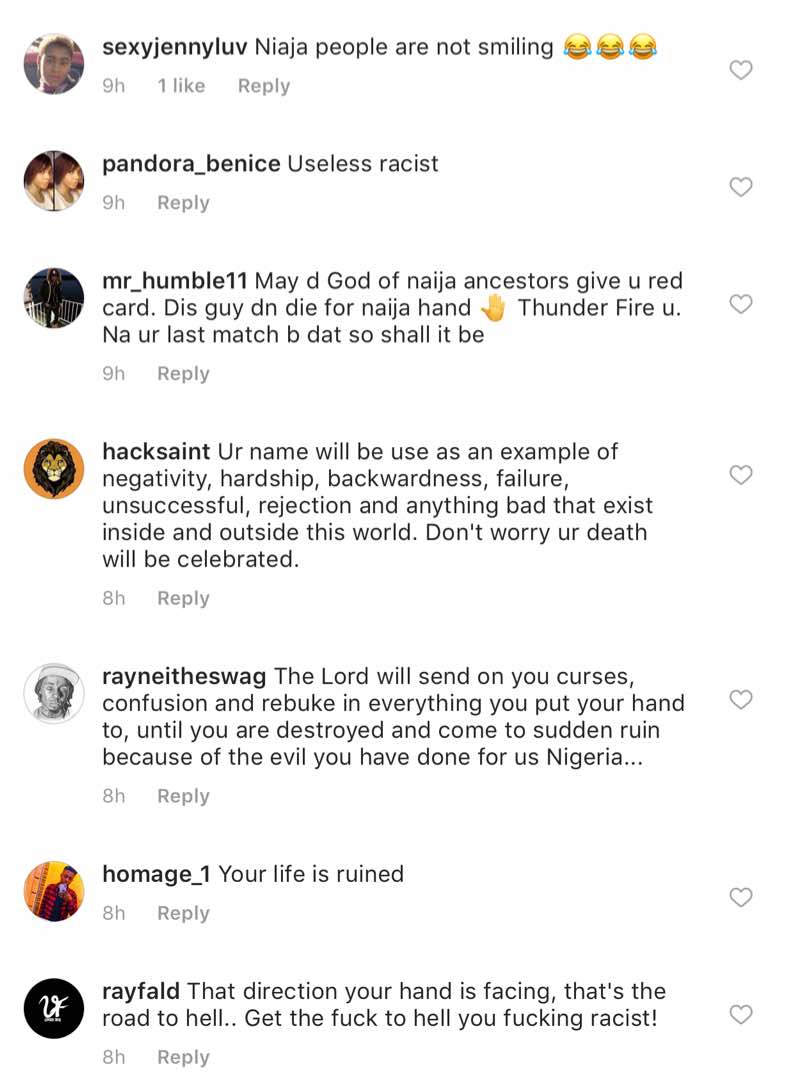Tap homage_1's profile picture
Screen dimensions: 795x1080
(54, 891)
